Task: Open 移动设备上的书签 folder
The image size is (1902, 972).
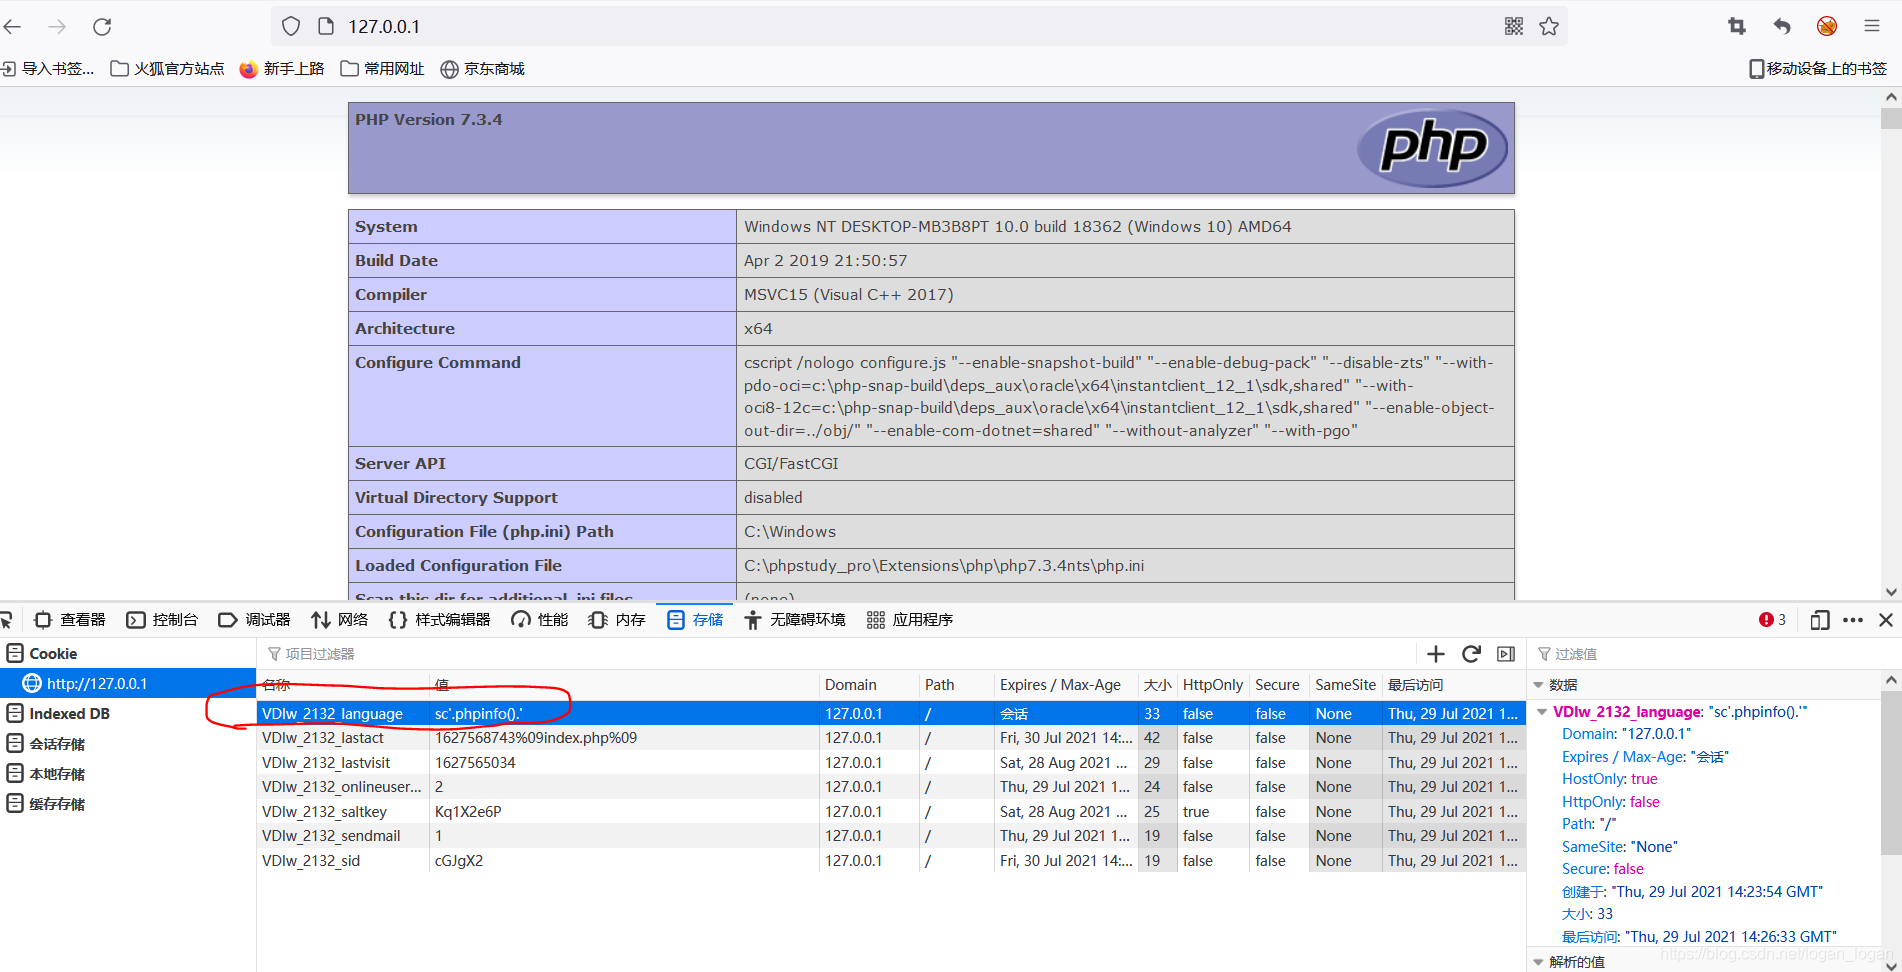Action: 1818,69
